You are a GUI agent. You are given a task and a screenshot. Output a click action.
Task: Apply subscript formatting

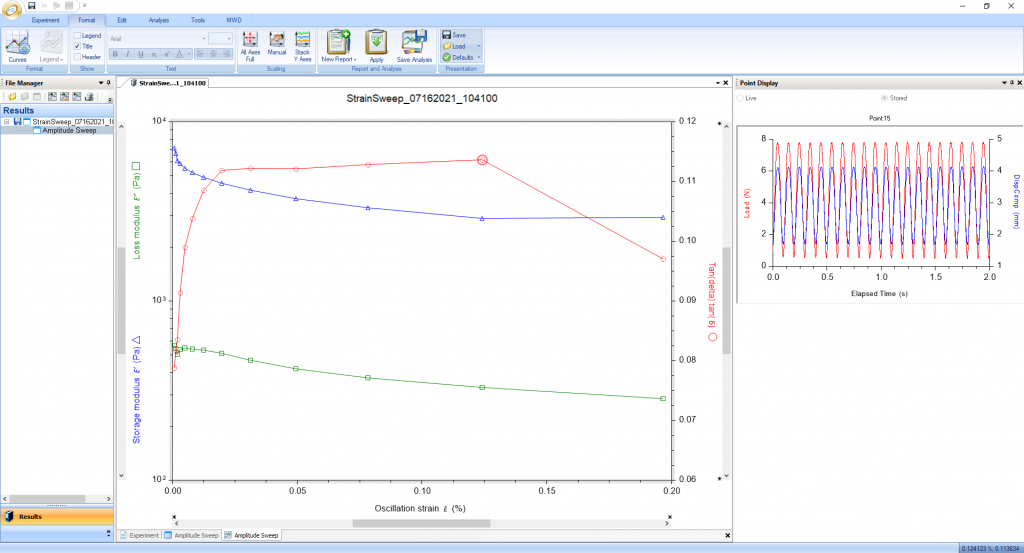pos(153,54)
